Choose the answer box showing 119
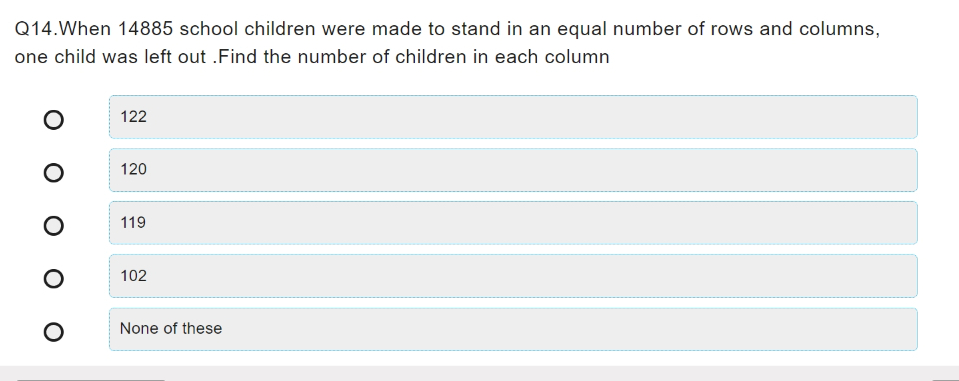 point(513,223)
